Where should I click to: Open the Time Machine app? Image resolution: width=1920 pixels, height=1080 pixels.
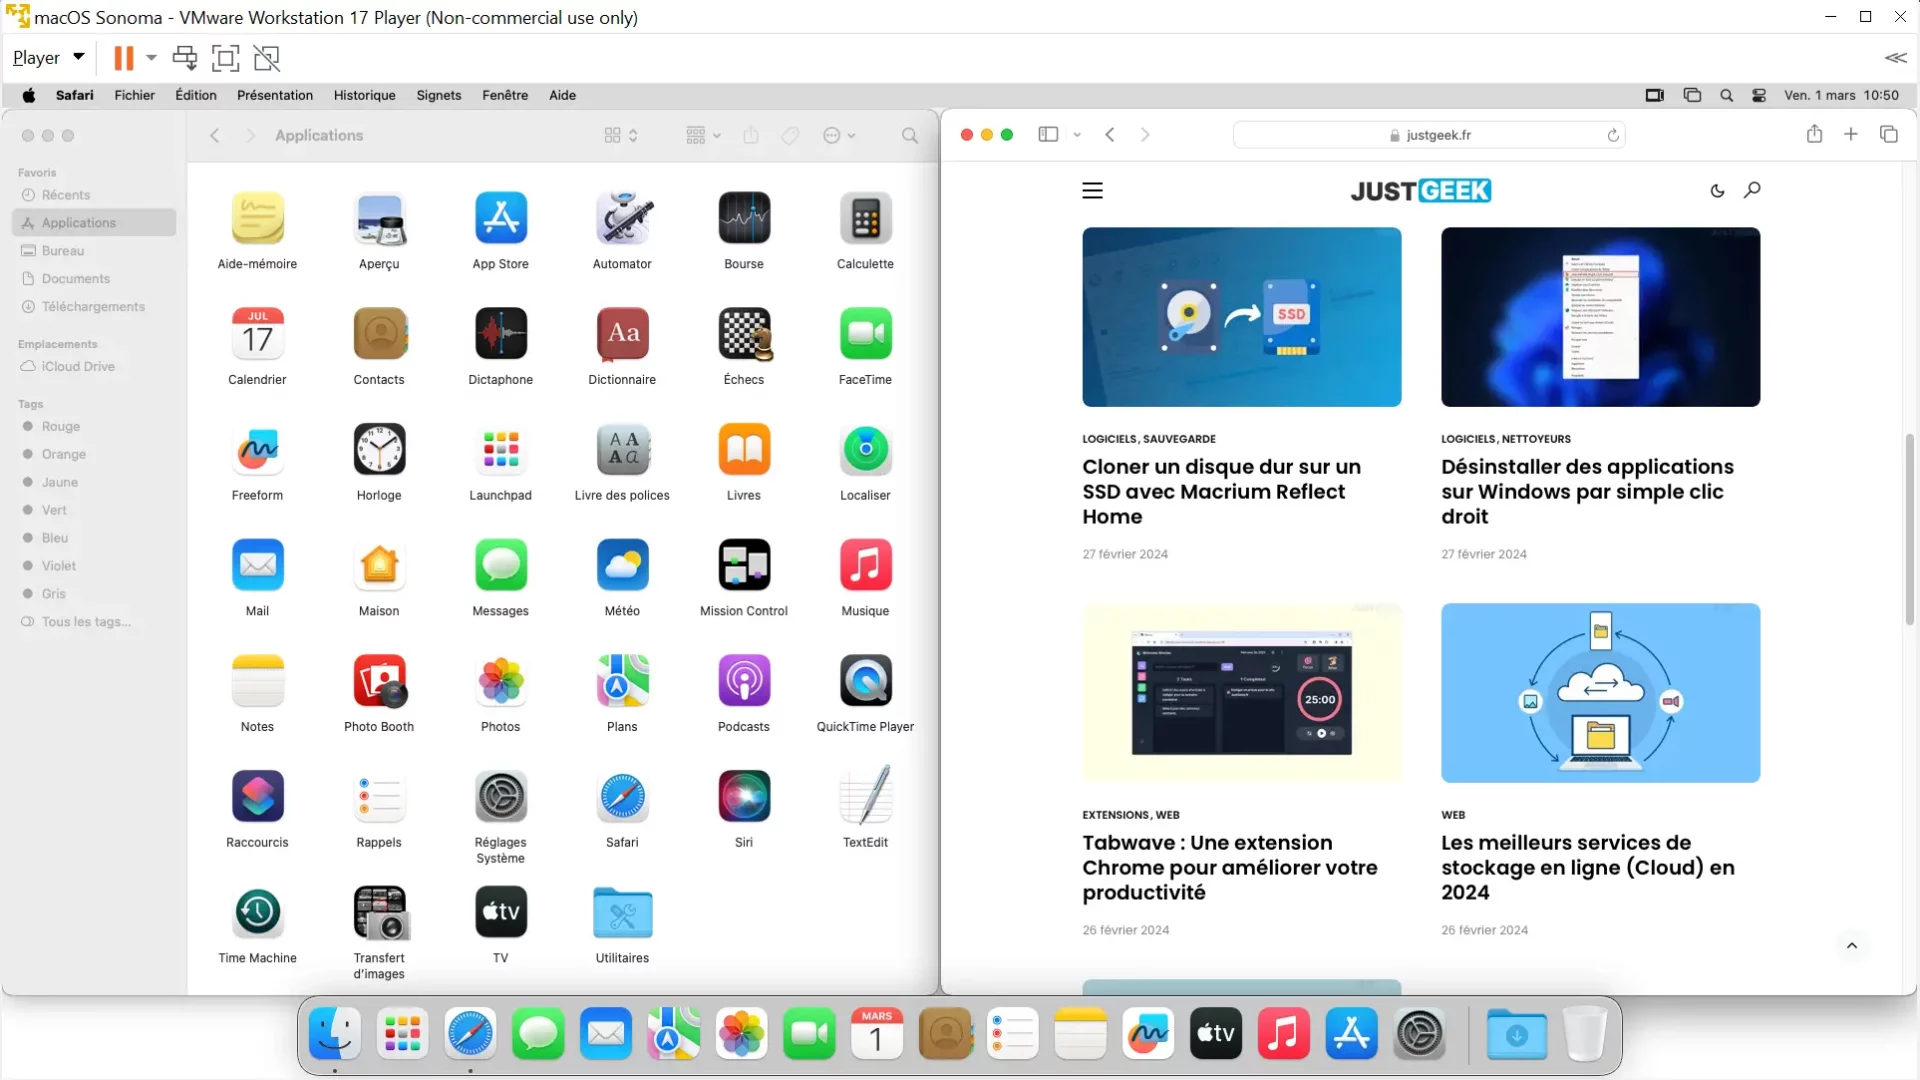[x=257, y=912]
